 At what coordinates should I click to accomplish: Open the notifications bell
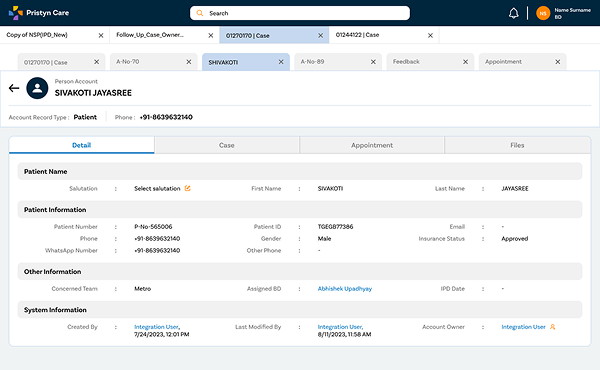point(514,13)
